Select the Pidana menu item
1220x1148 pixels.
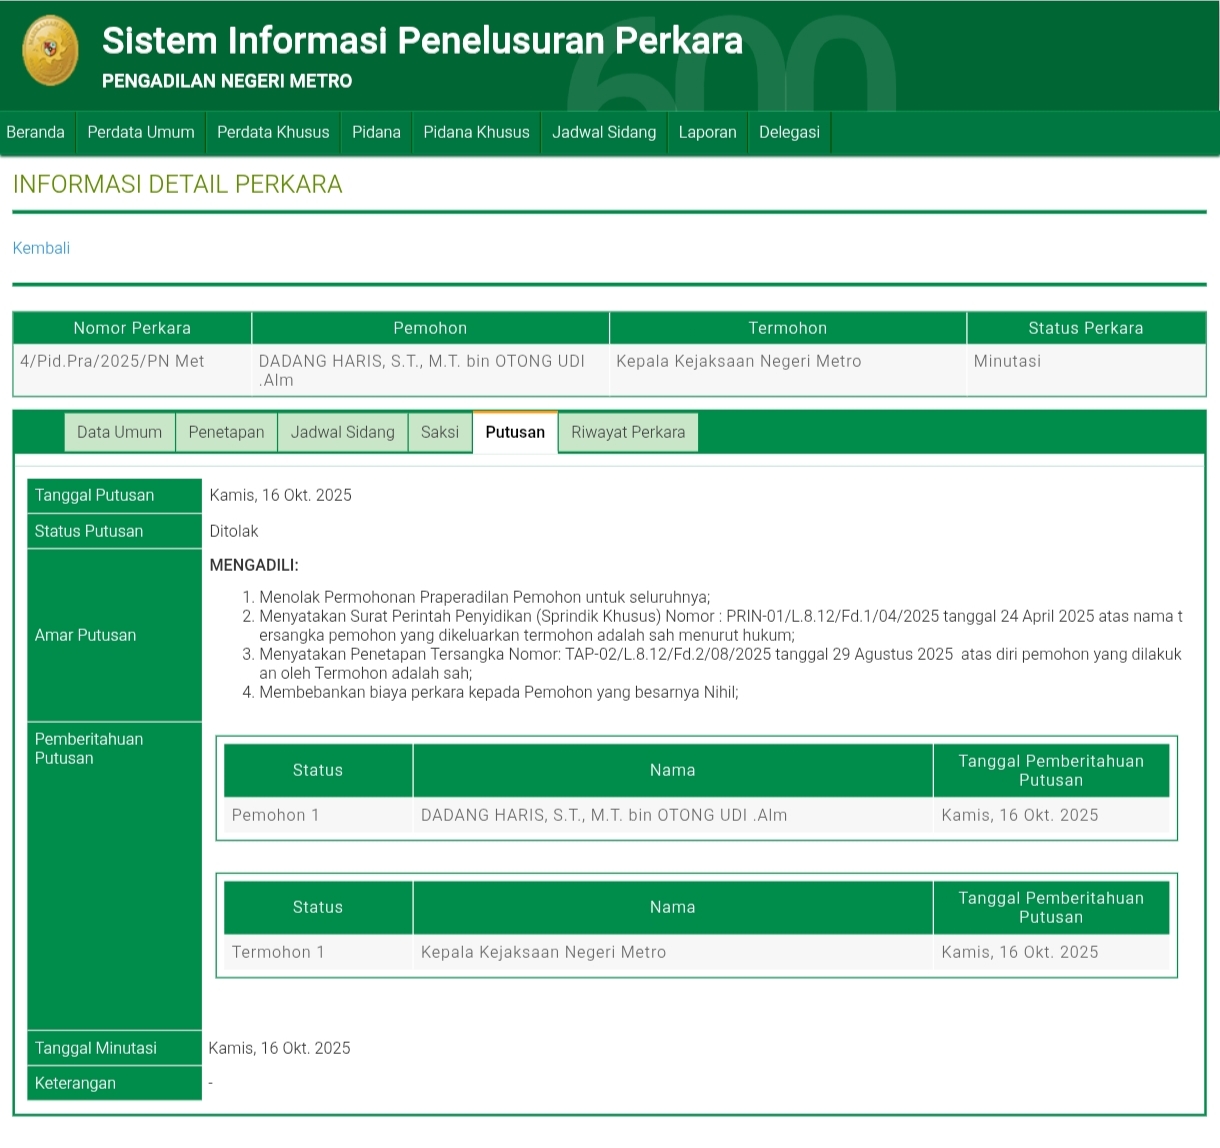click(x=376, y=132)
